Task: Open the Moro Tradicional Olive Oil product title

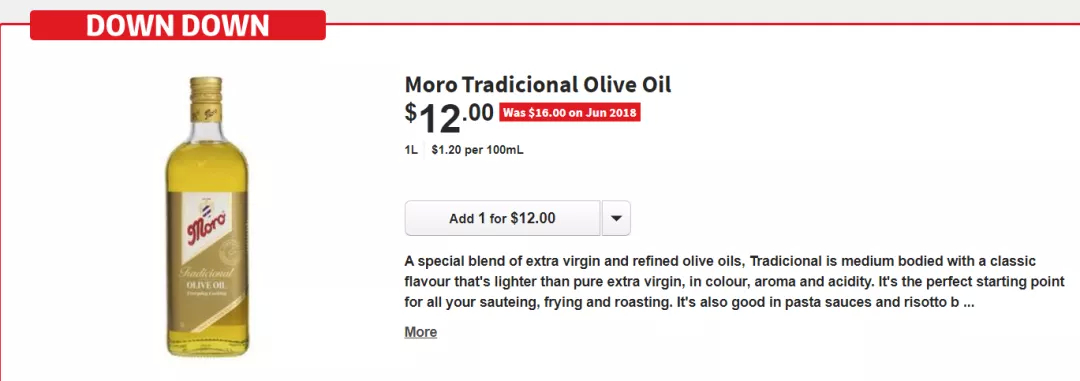Action: point(538,84)
